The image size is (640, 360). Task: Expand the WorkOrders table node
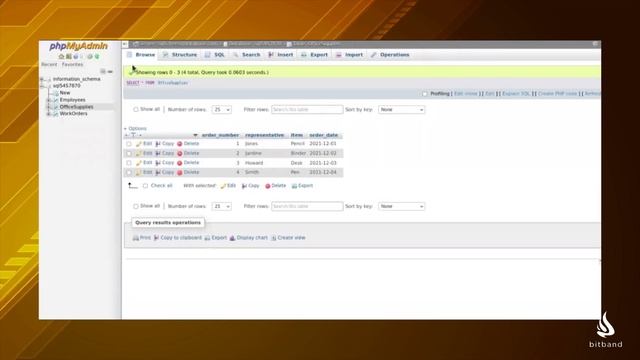point(49,114)
